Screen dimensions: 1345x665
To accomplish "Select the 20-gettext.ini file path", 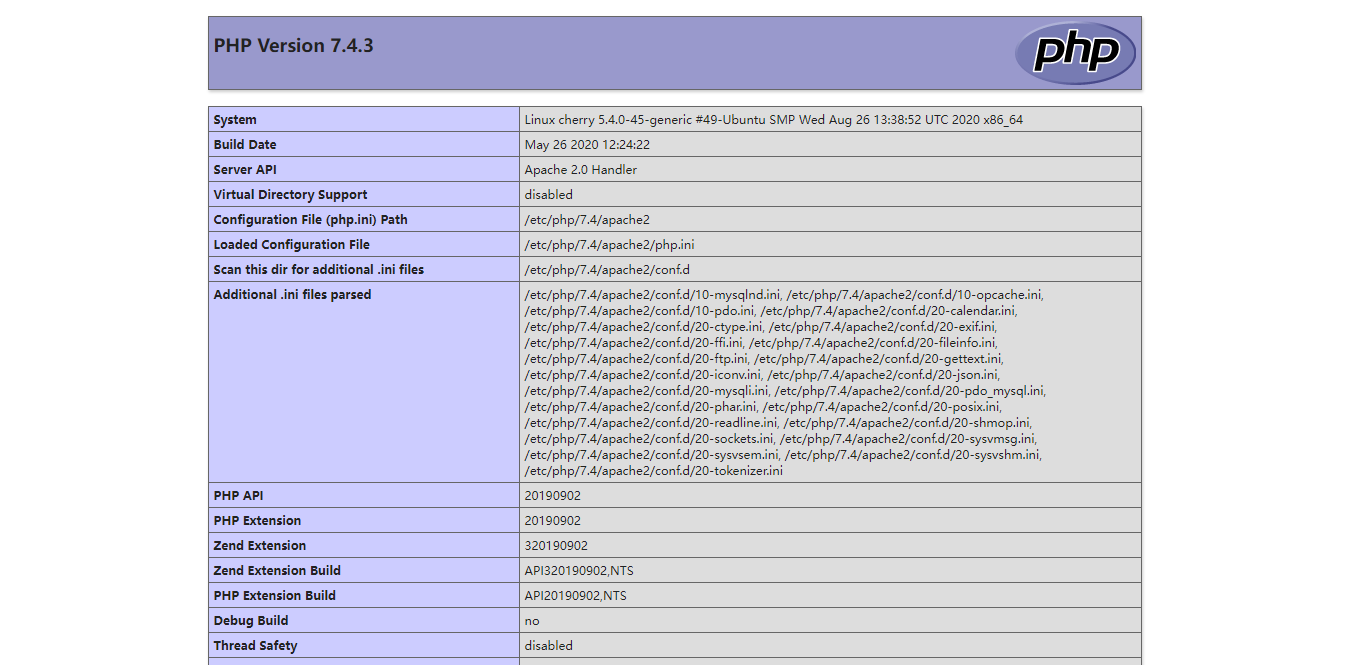I will pos(879,359).
